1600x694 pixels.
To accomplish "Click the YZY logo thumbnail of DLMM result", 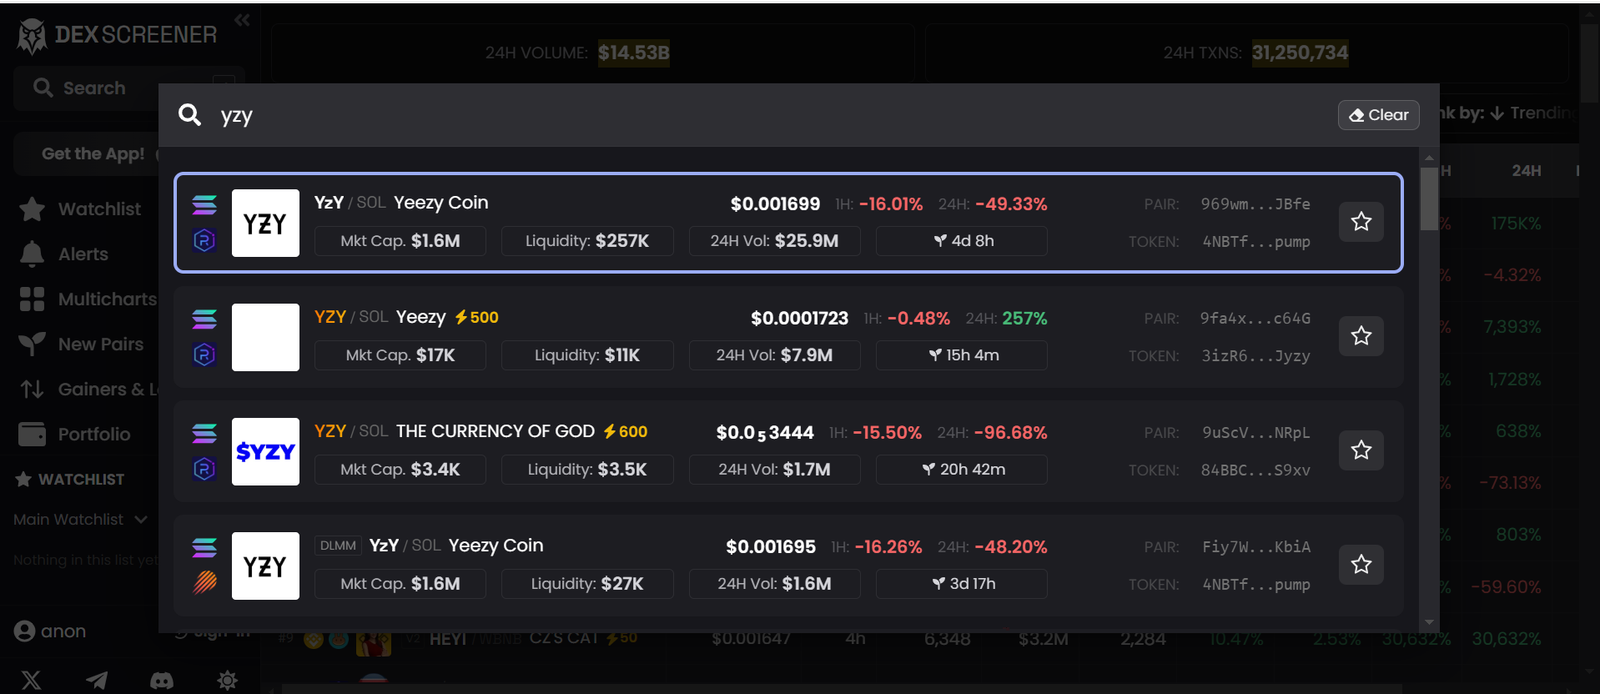I will click(x=265, y=566).
